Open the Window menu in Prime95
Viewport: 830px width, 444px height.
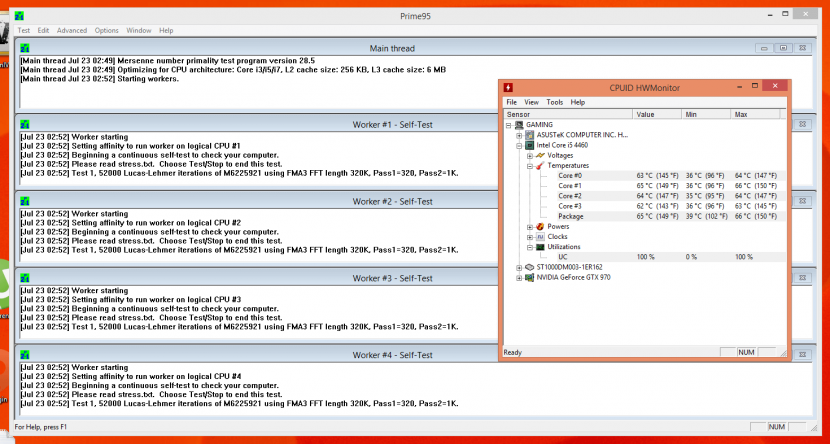point(139,31)
